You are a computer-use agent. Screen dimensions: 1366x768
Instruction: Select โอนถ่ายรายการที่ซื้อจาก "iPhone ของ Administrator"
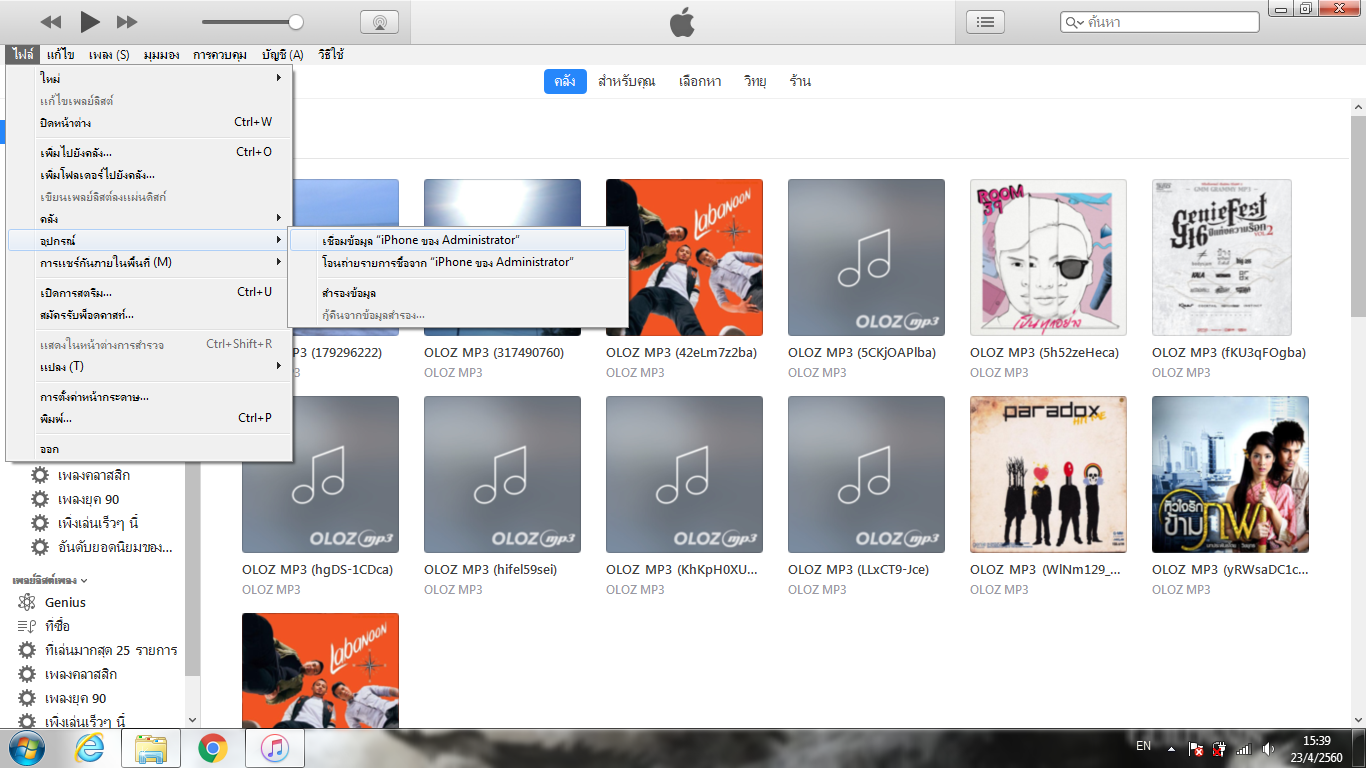458,262
